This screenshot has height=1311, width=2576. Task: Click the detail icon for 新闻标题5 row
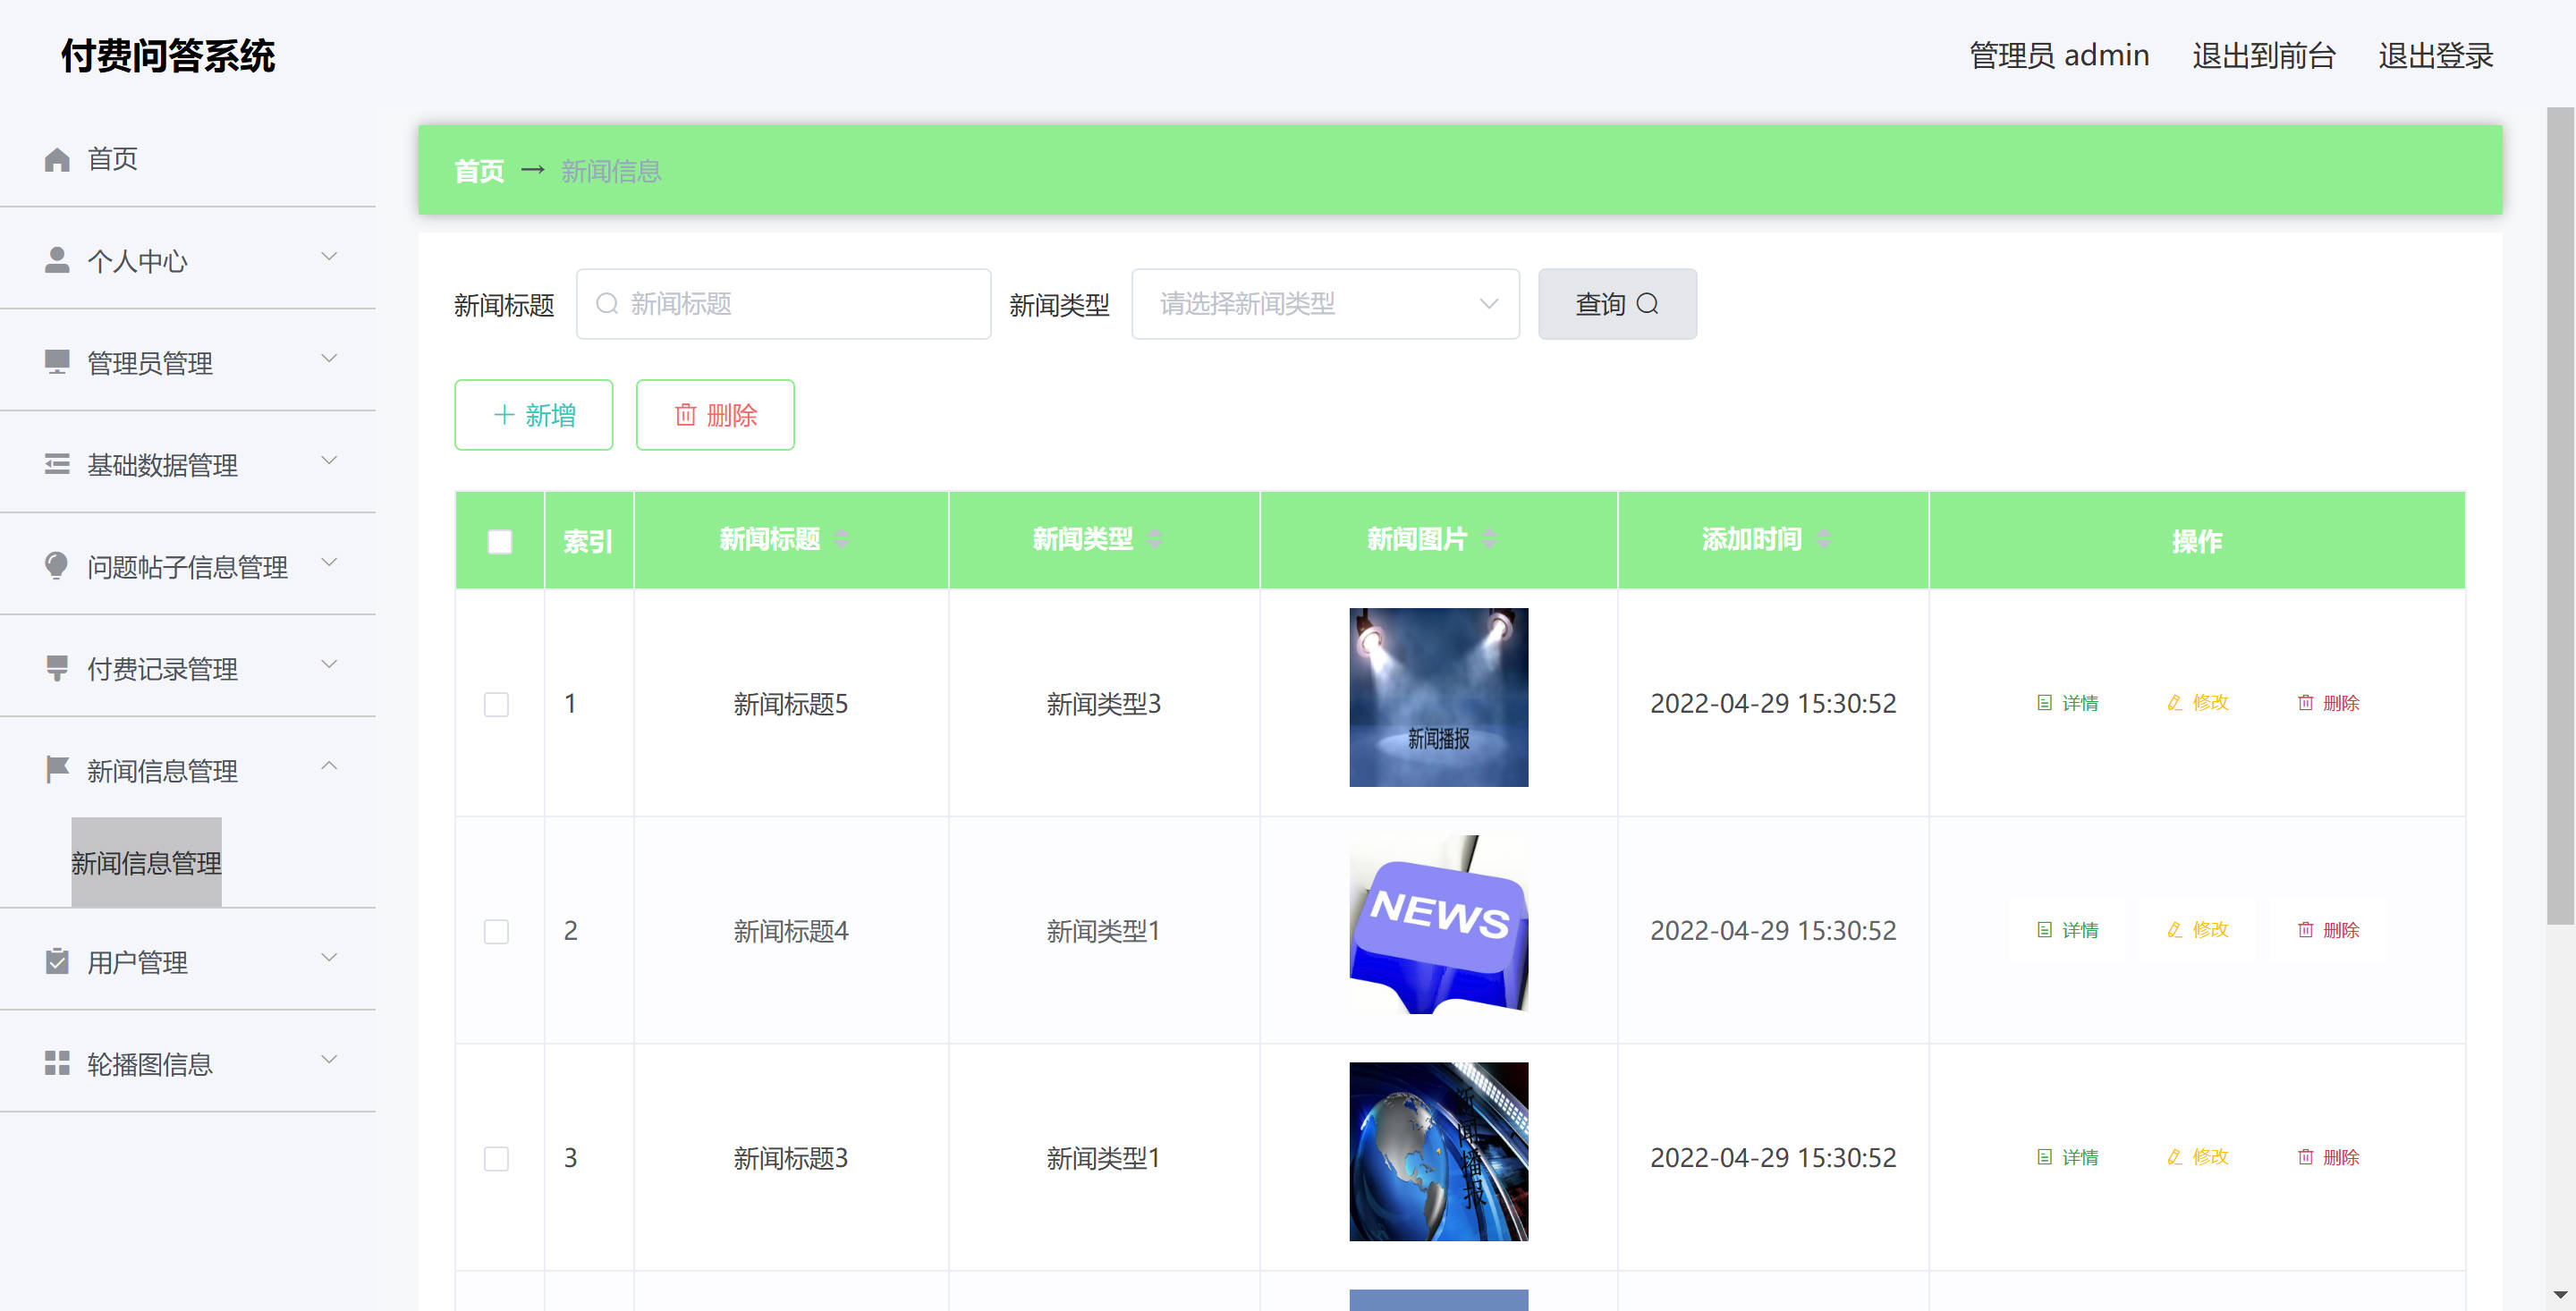point(2044,703)
